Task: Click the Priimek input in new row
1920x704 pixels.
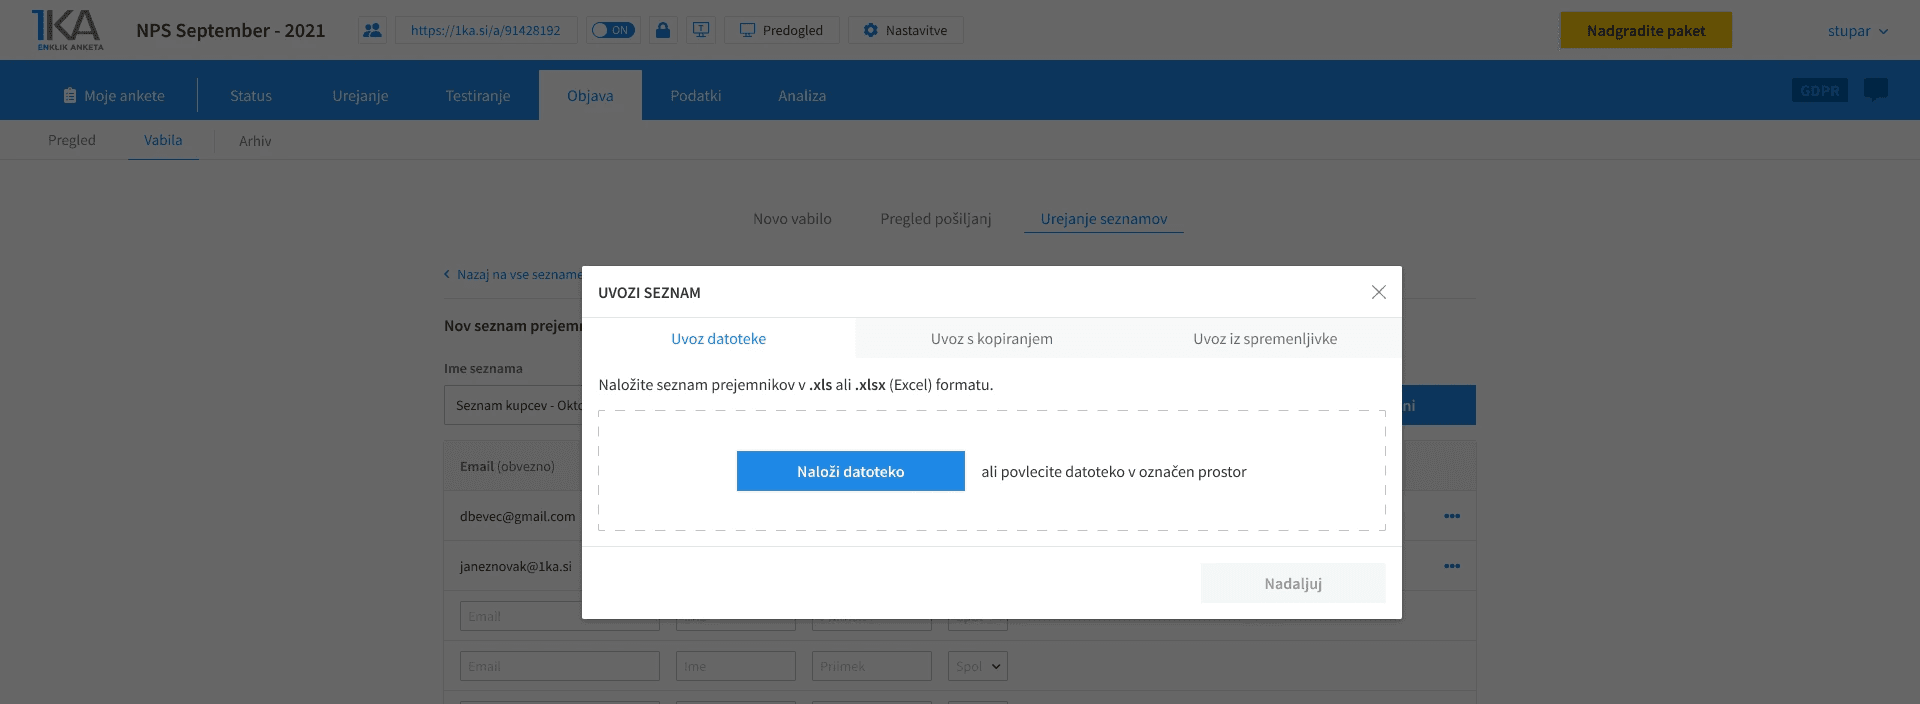Action: tap(872, 666)
